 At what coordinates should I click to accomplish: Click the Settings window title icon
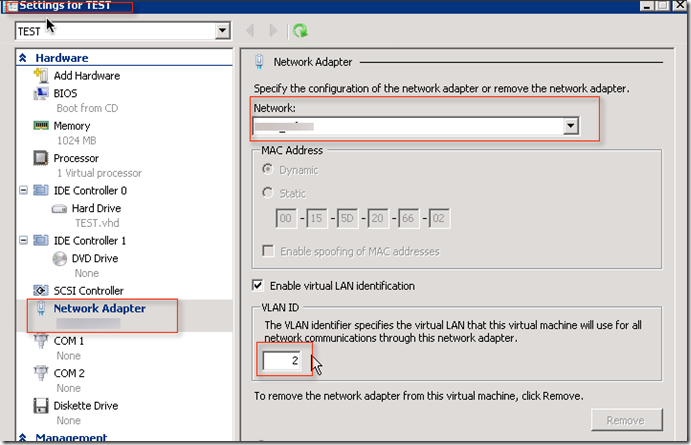pyautogui.click(x=11, y=6)
